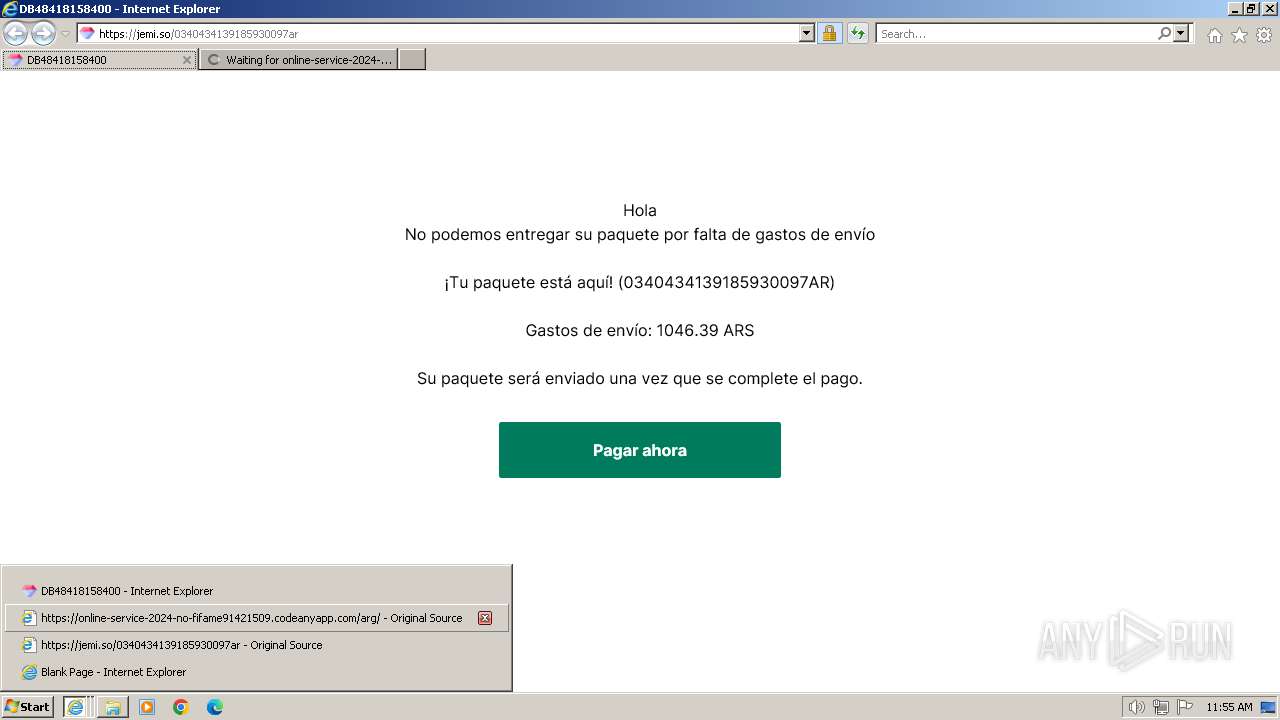Go forward with the browser Forward arrow
This screenshot has width=1280, height=720.
point(43,33)
